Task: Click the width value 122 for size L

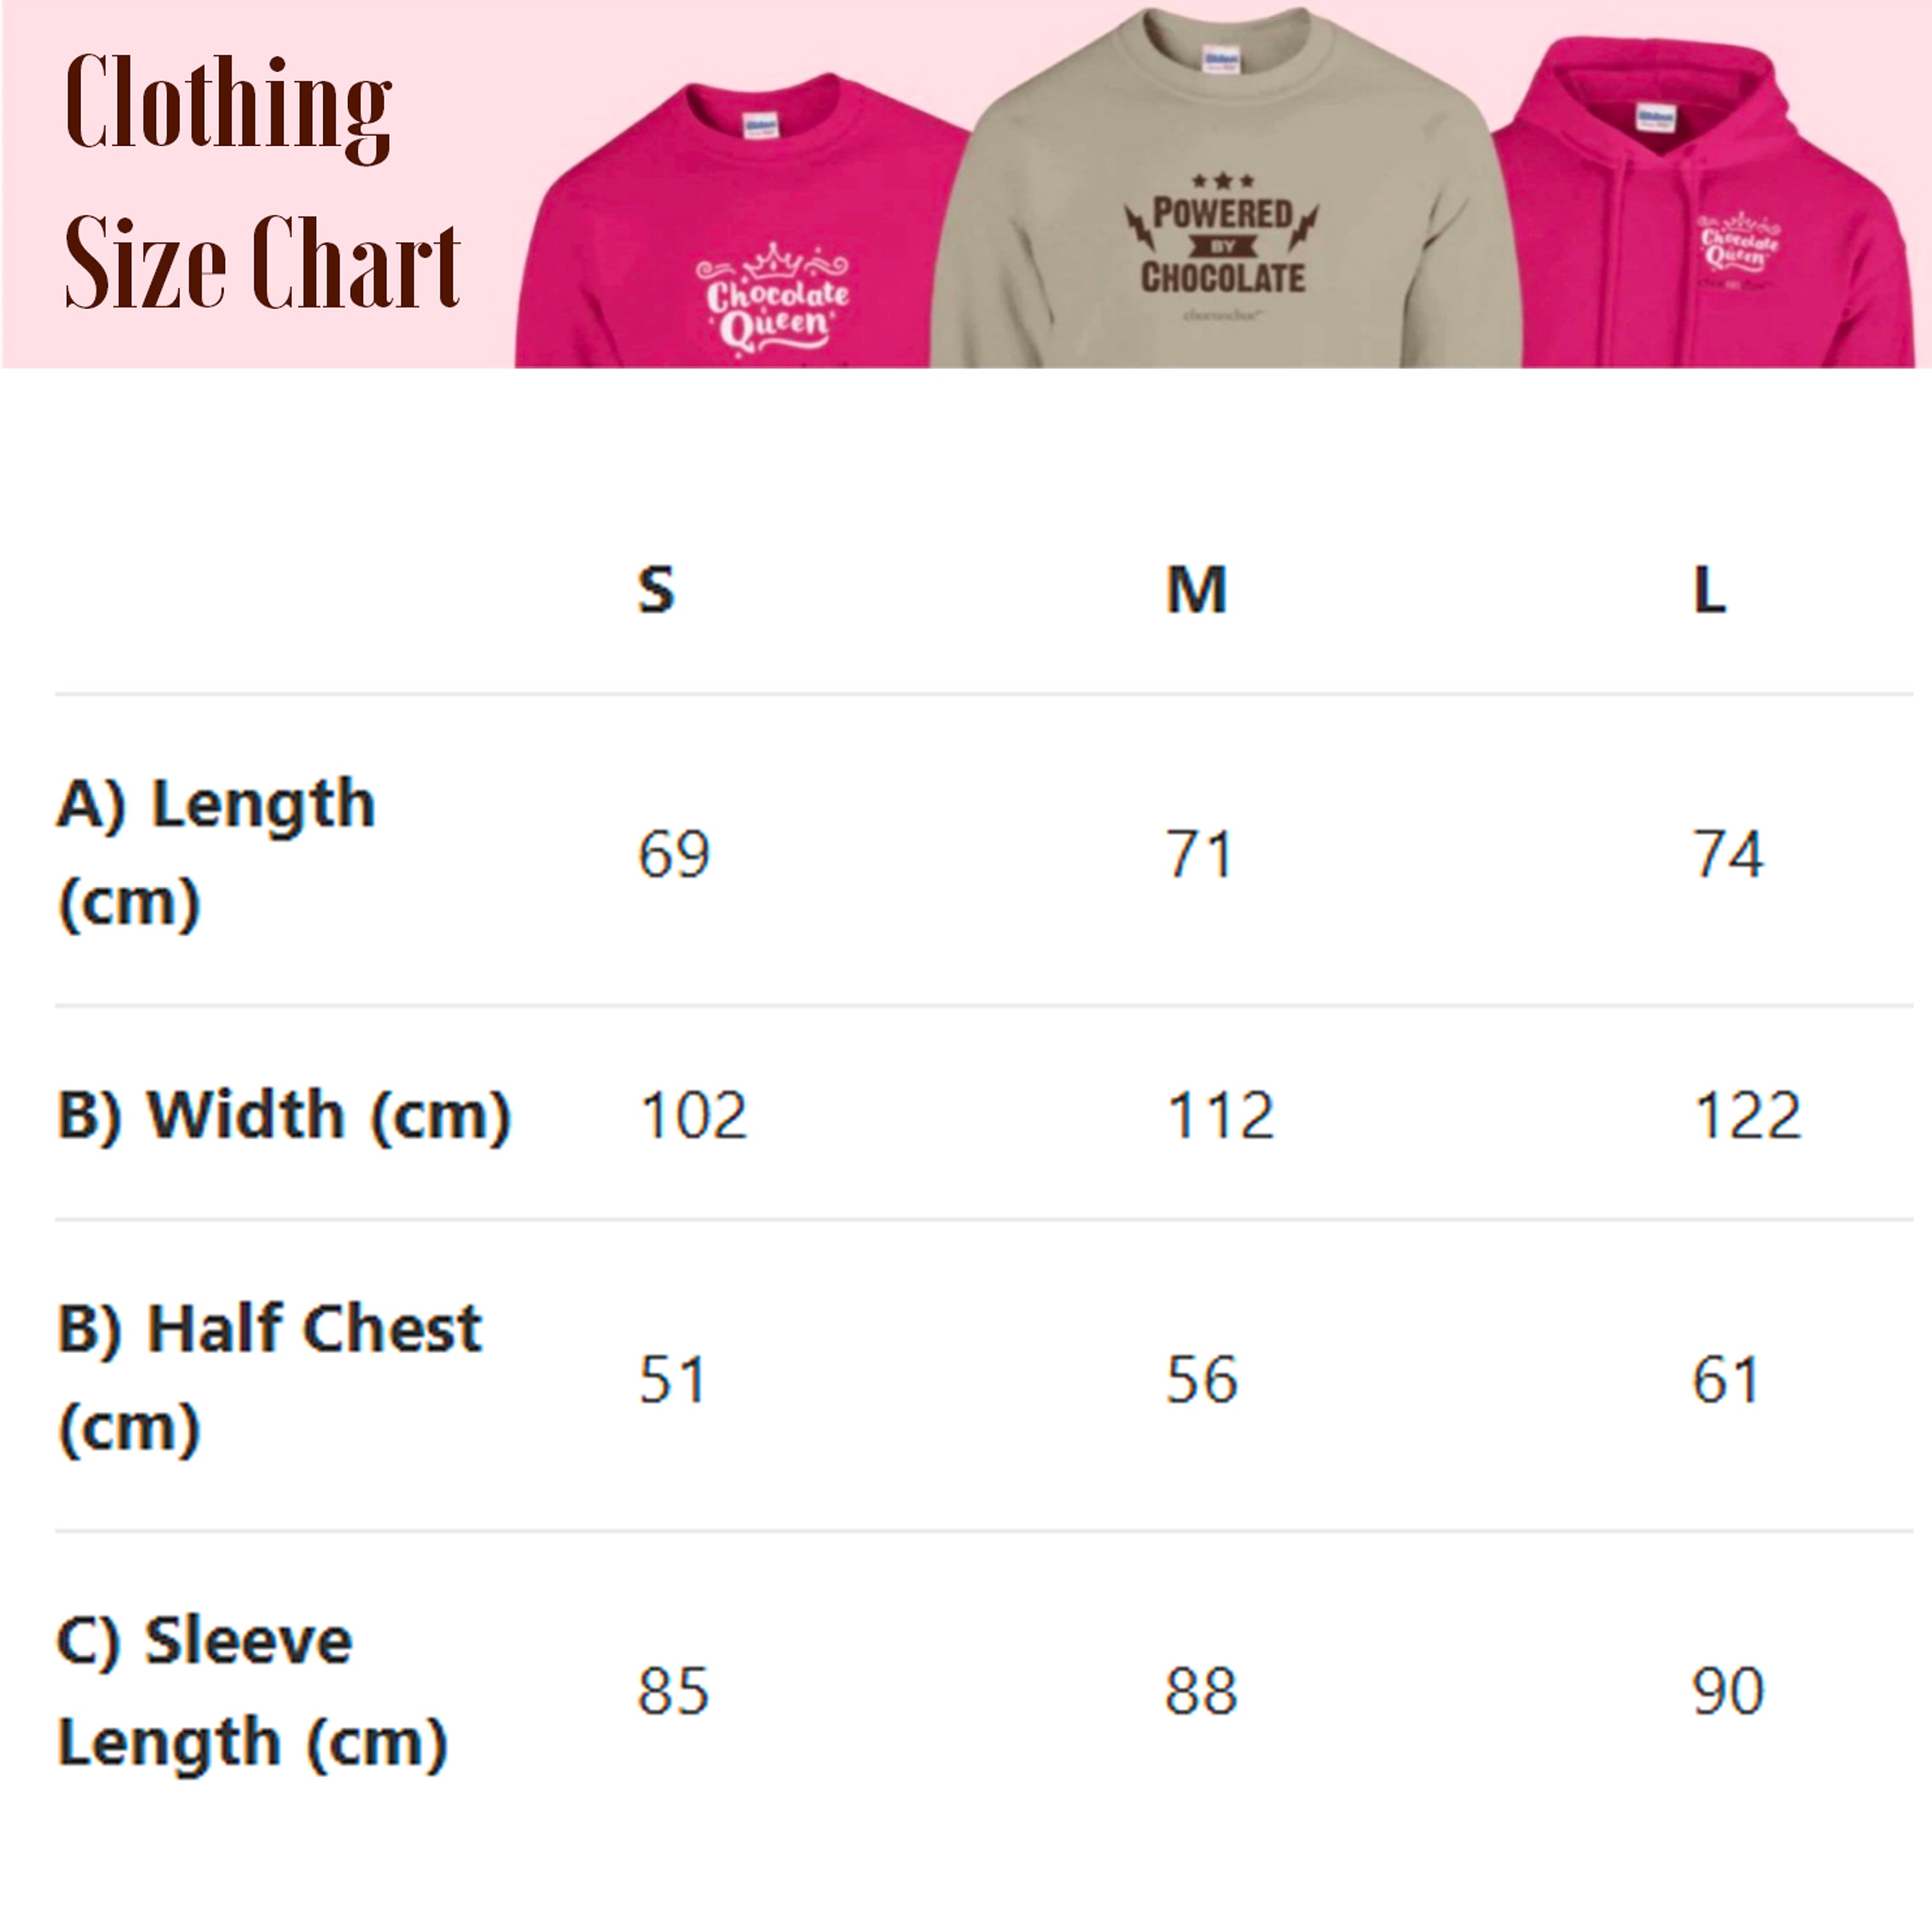Action: pyautogui.click(x=1748, y=1116)
